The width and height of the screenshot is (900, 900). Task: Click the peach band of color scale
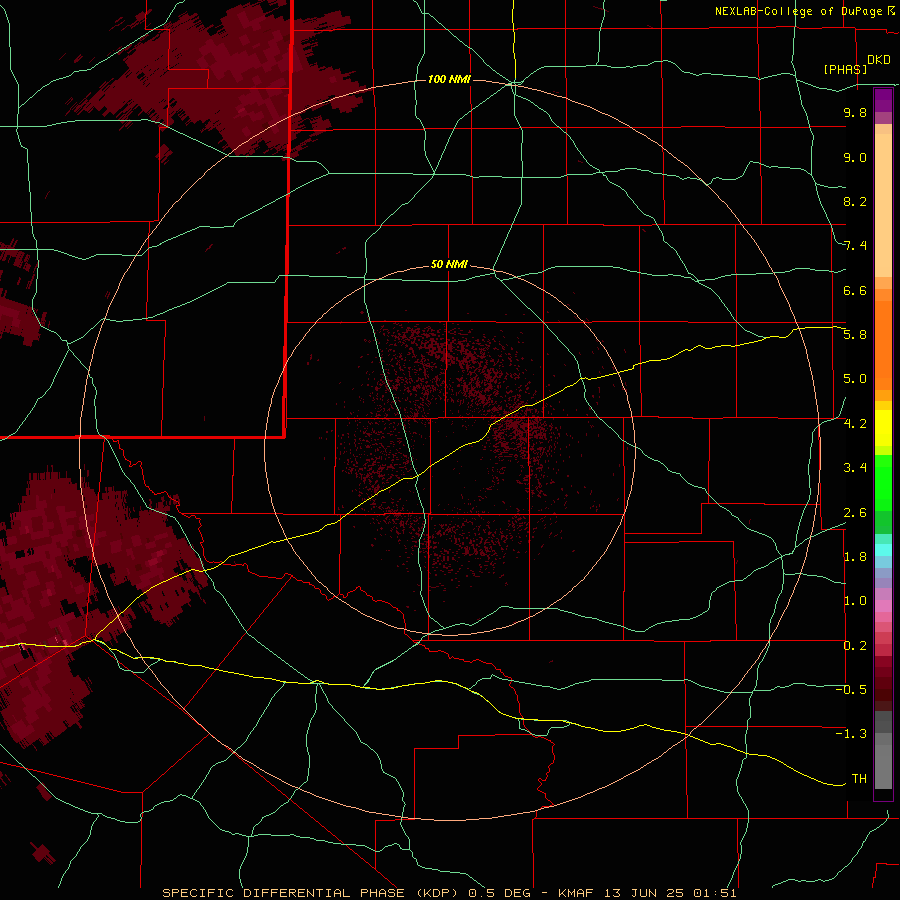coord(883,205)
